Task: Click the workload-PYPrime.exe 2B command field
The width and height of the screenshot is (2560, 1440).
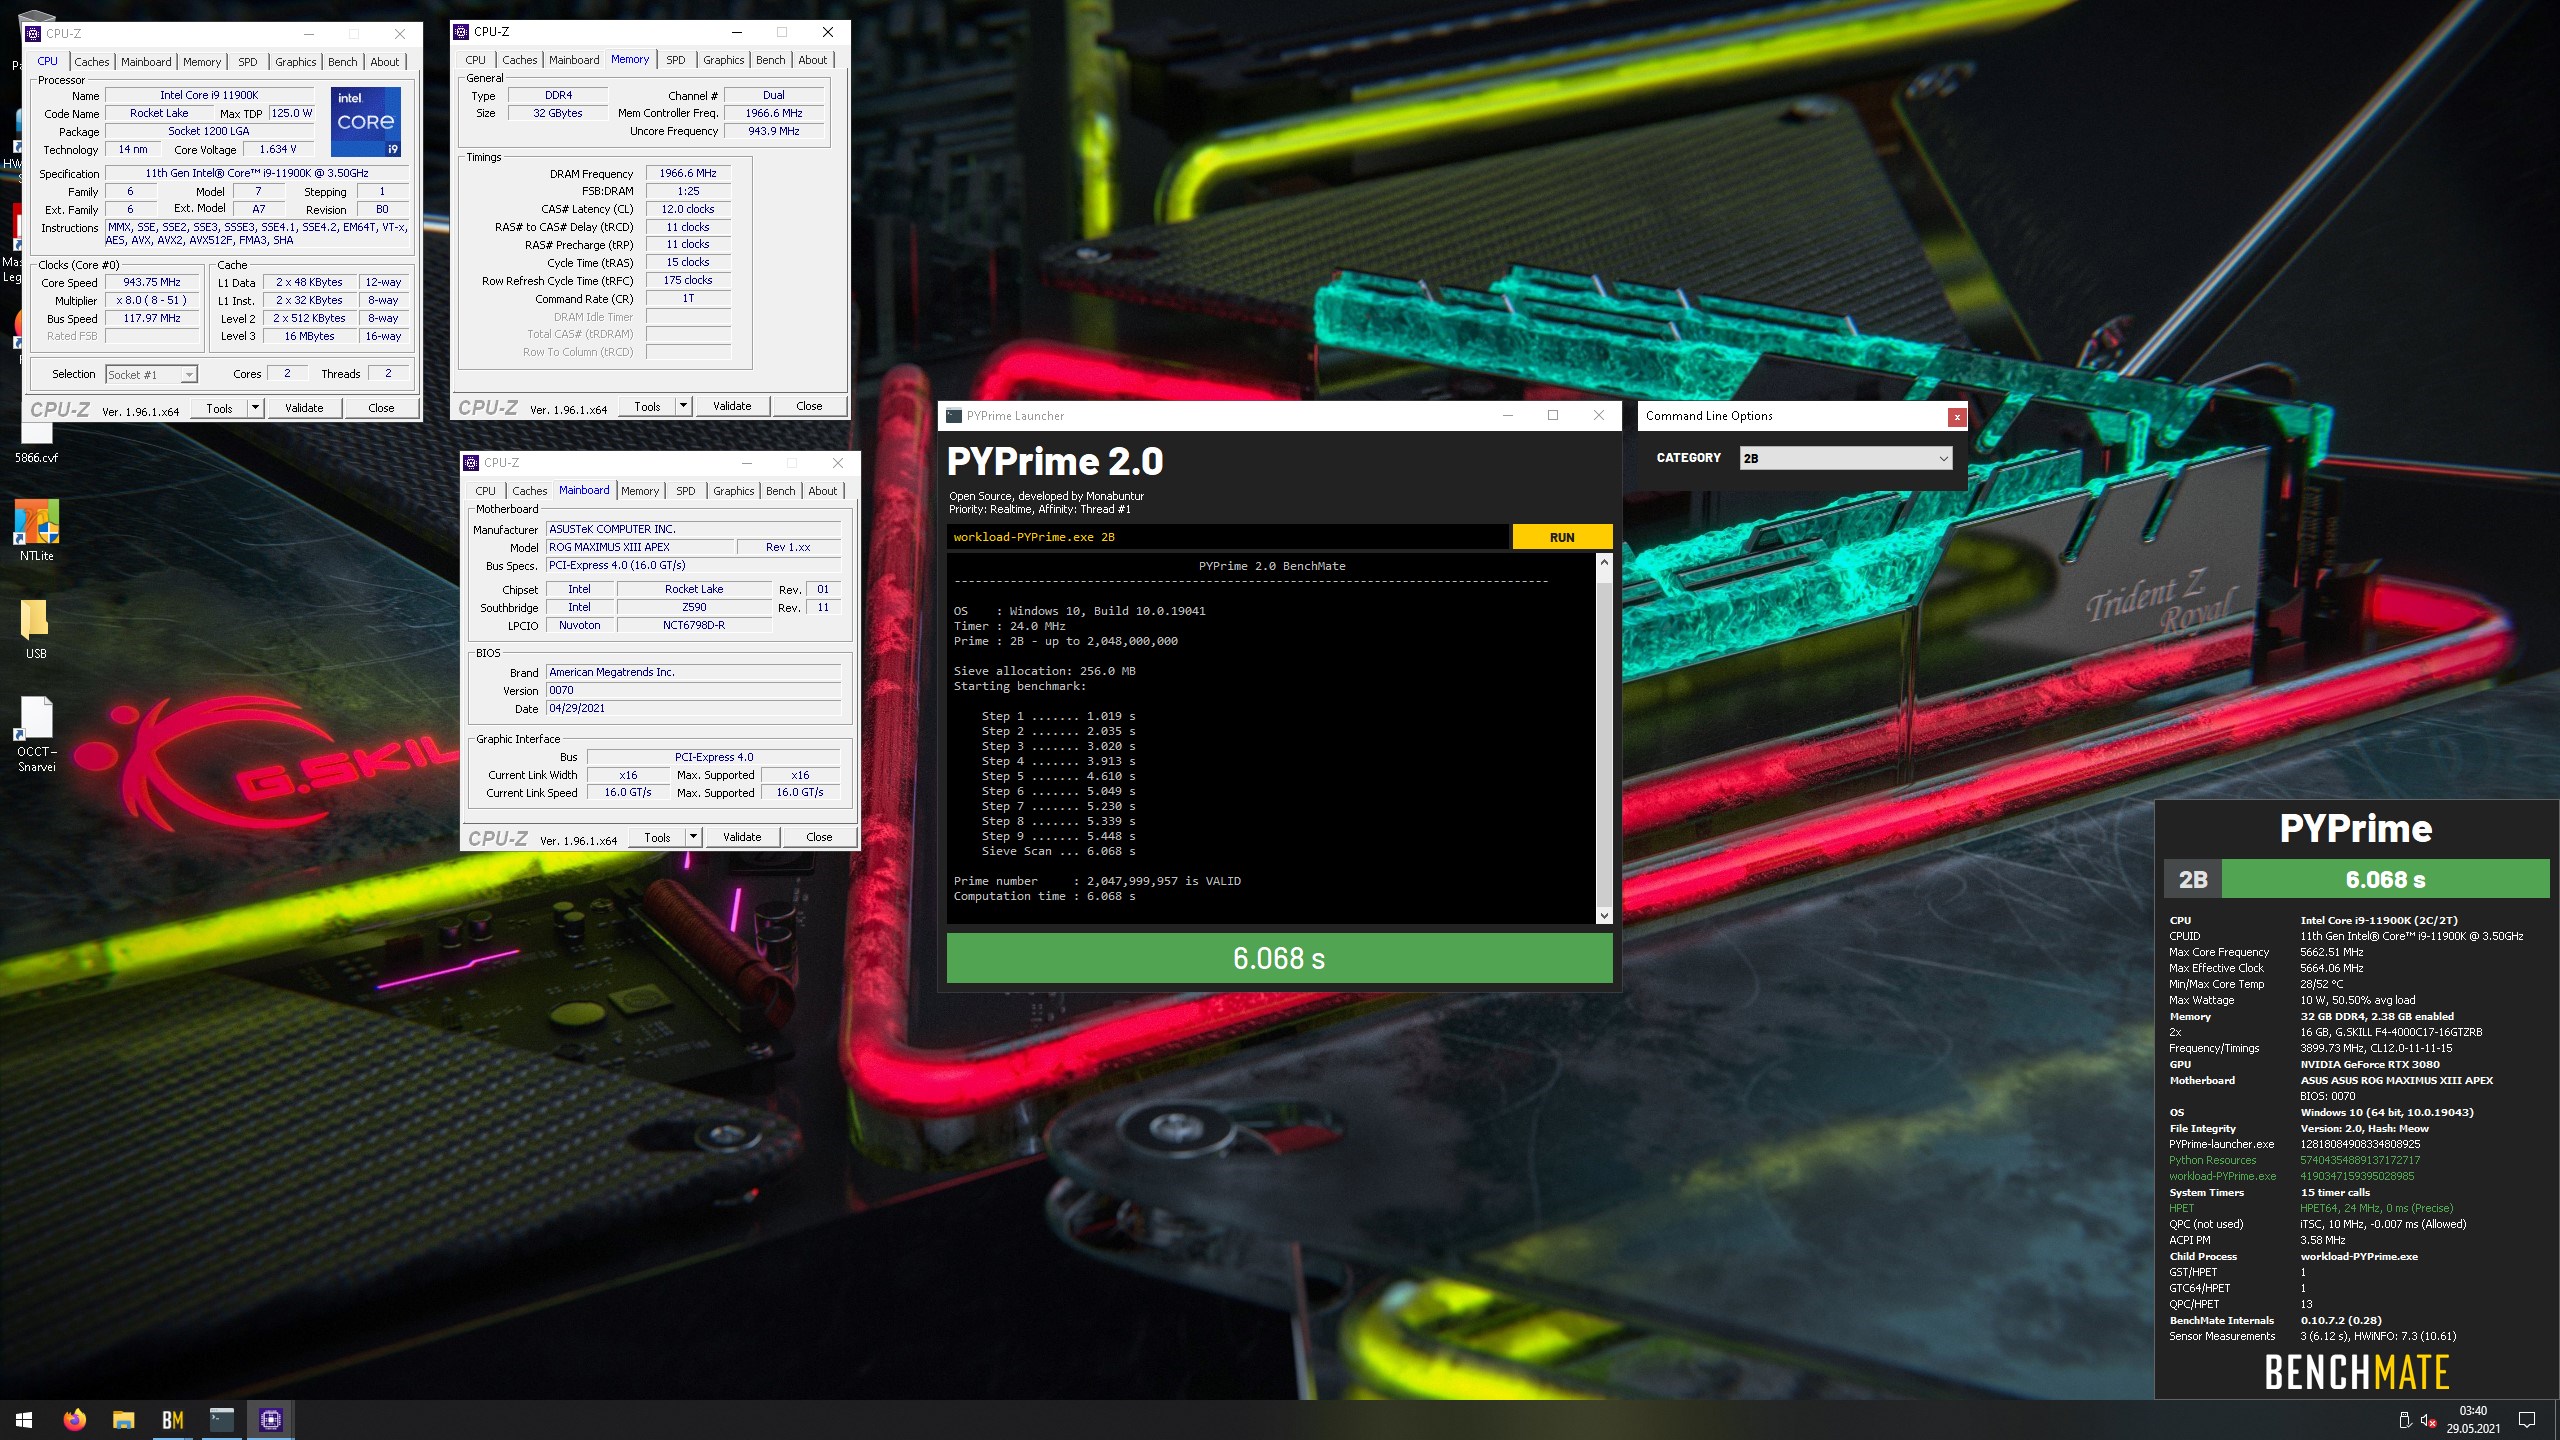Action: (x=1227, y=537)
